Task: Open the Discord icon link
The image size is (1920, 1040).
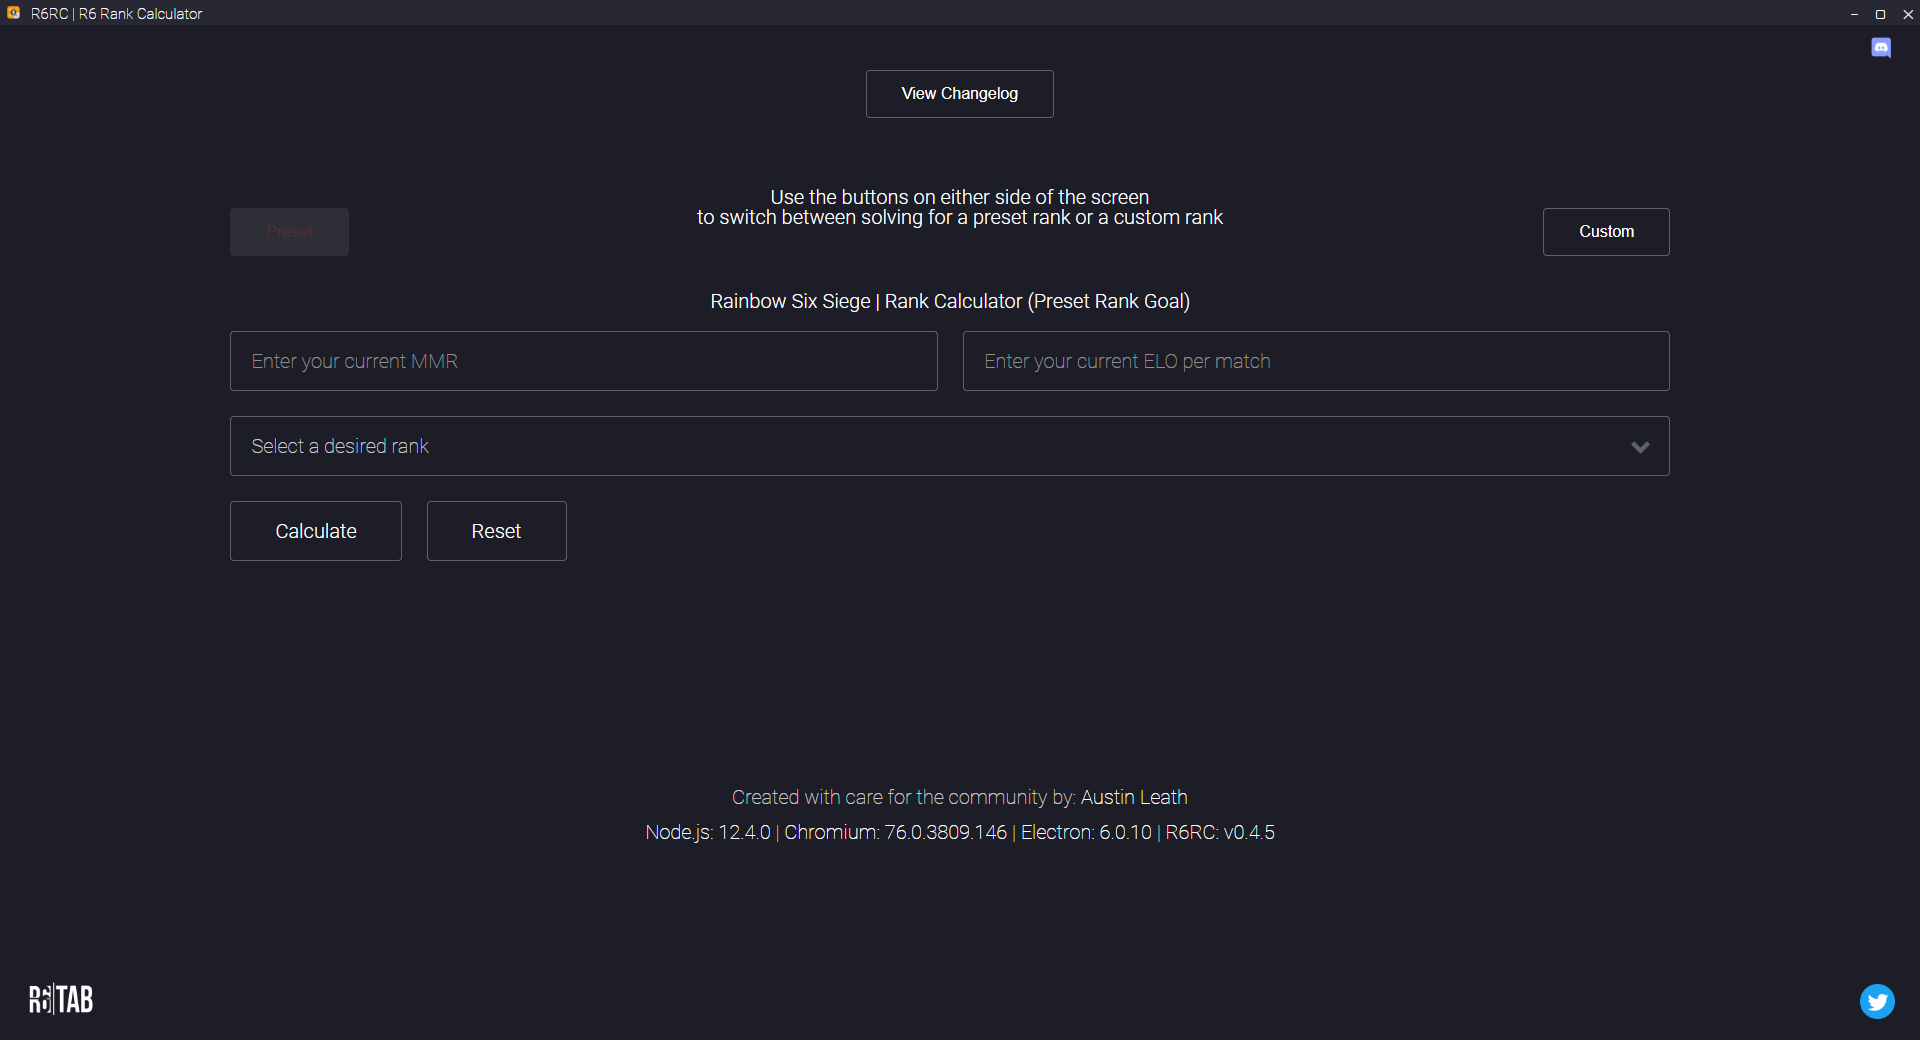Action: (1880, 48)
